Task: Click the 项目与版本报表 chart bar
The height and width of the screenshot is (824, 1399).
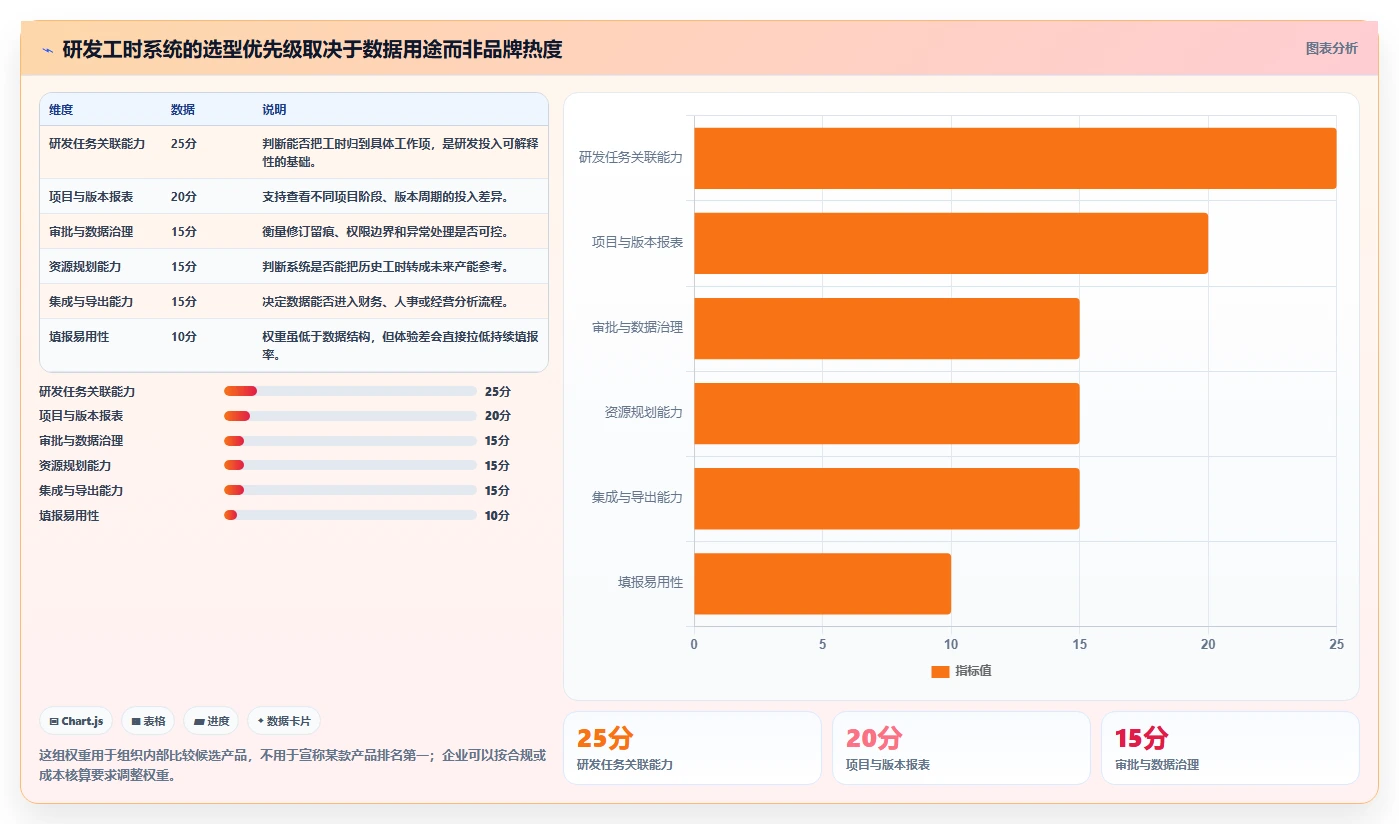Action: pyautogui.click(x=951, y=243)
